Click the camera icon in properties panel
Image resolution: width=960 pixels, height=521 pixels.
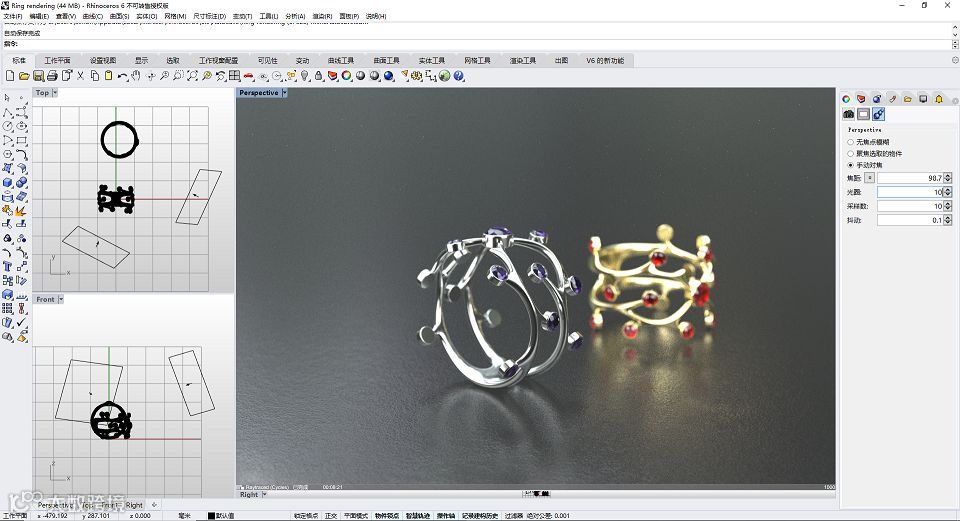point(849,114)
